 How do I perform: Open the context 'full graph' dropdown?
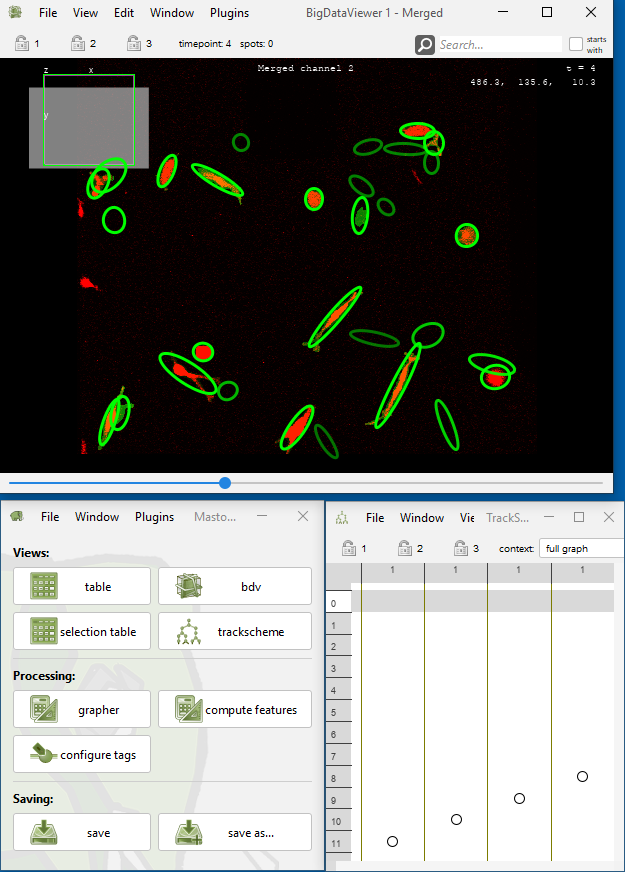pyautogui.click(x=582, y=548)
